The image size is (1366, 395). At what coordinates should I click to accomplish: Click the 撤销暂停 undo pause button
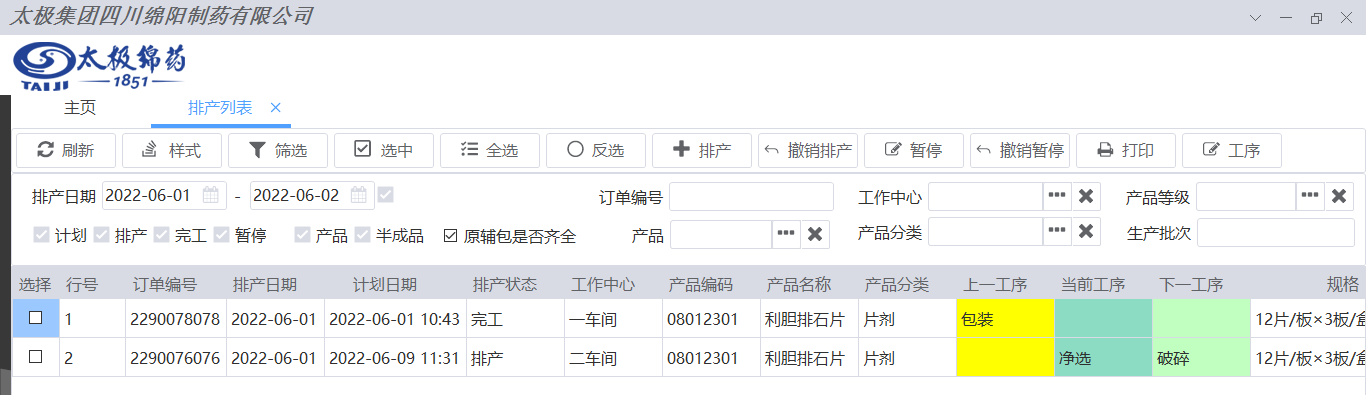pos(1020,151)
